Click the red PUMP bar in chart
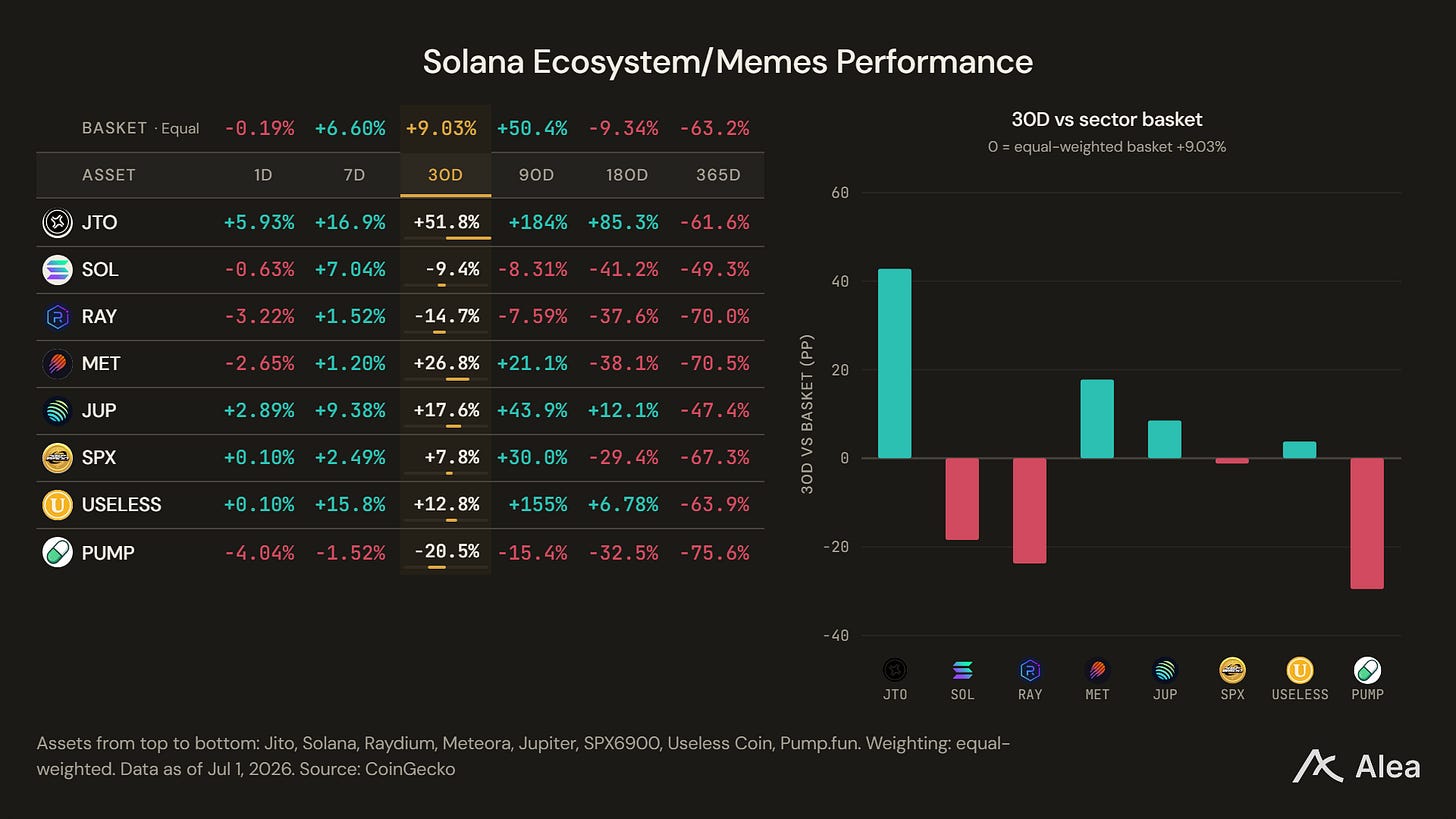The height and width of the screenshot is (819, 1456). tap(1367, 523)
